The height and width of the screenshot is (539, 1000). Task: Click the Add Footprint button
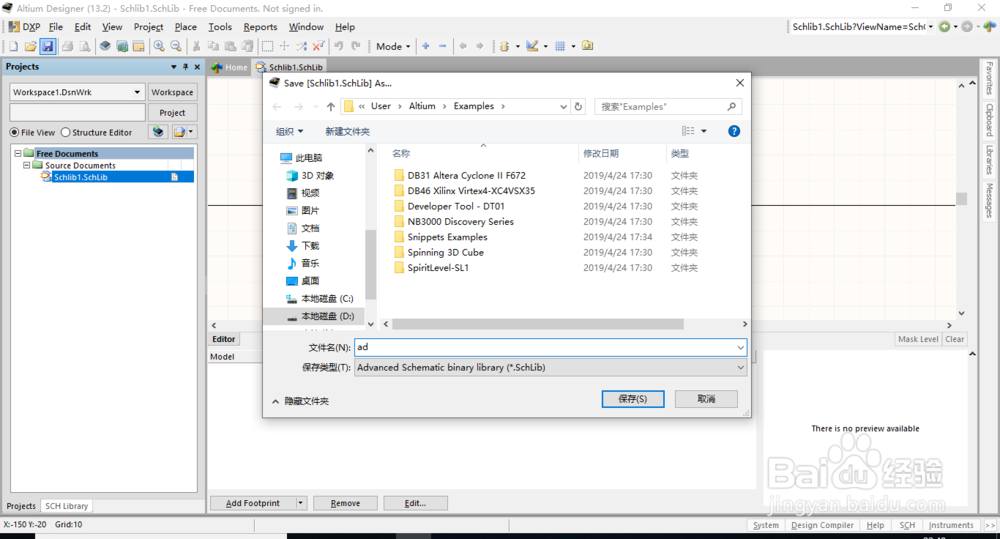(253, 503)
